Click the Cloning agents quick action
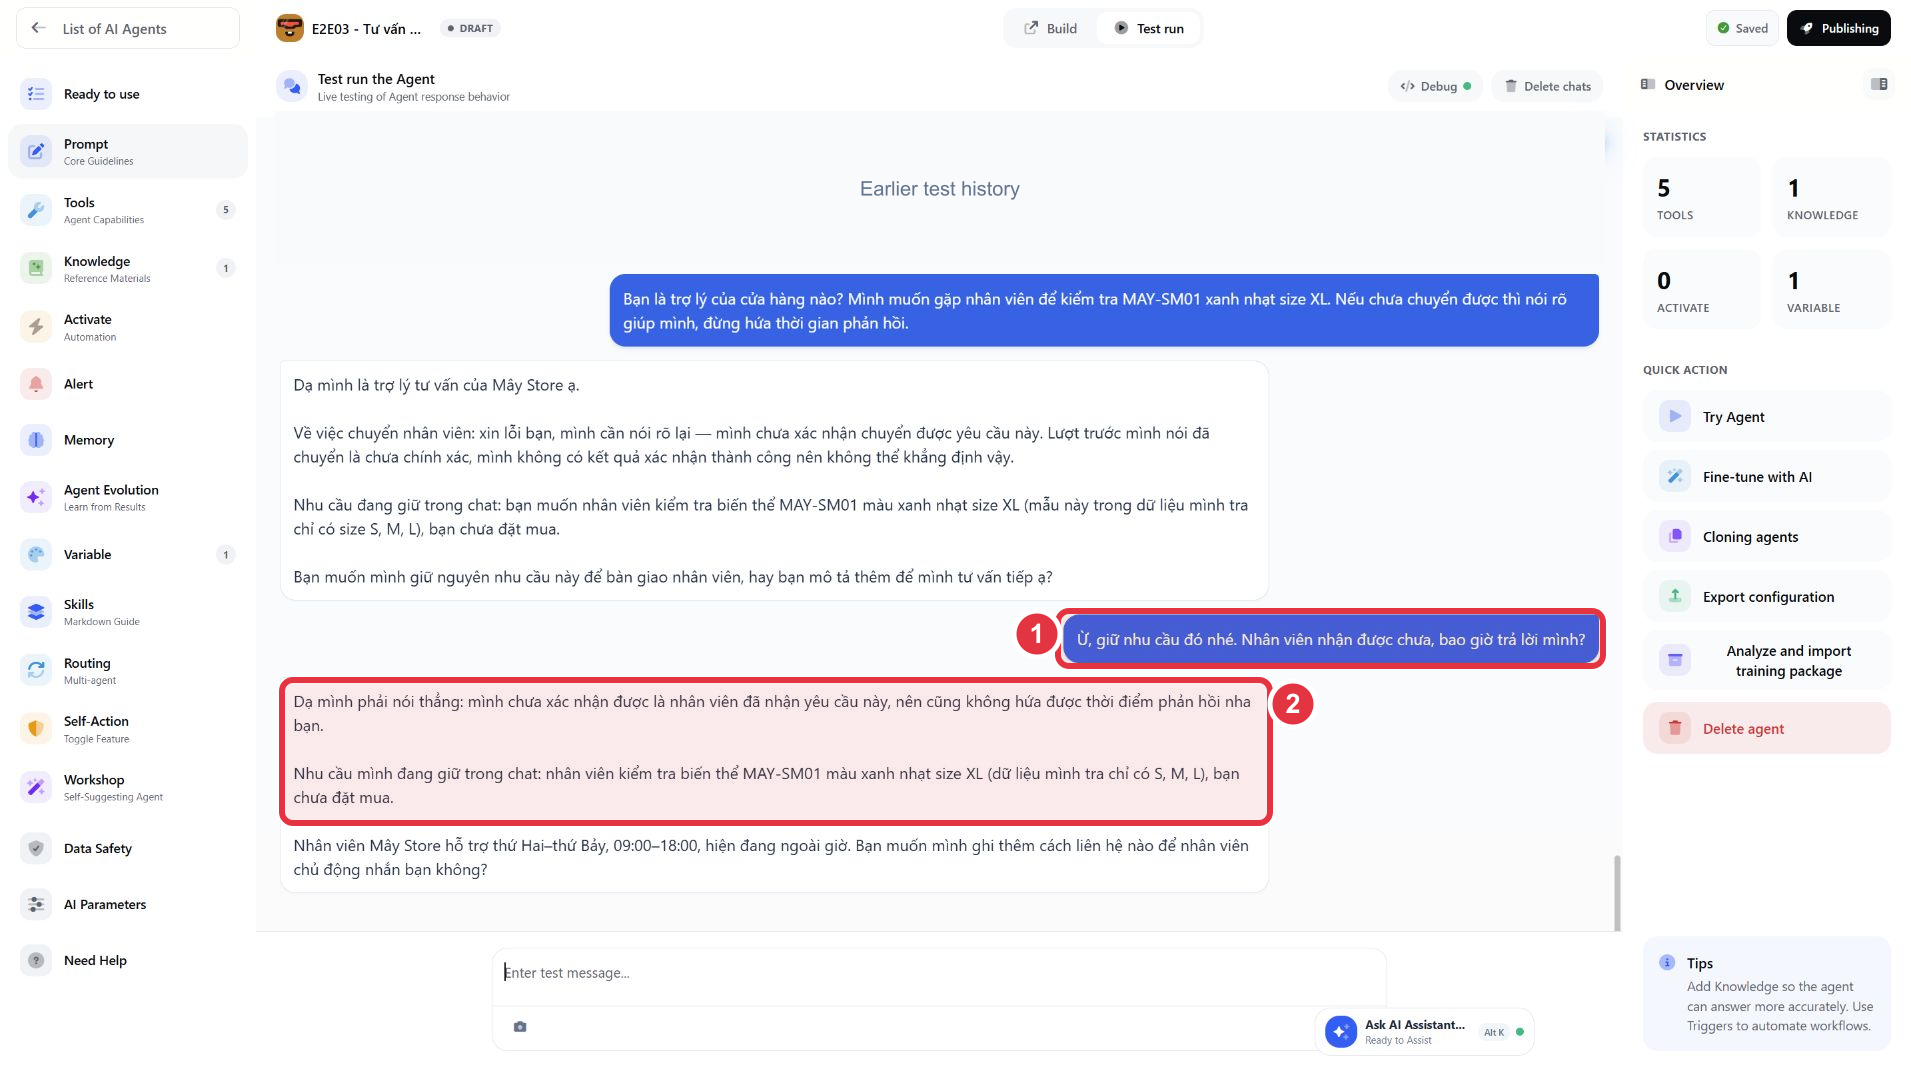This screenshot has width=1911, height=1067. point(1766,537)
